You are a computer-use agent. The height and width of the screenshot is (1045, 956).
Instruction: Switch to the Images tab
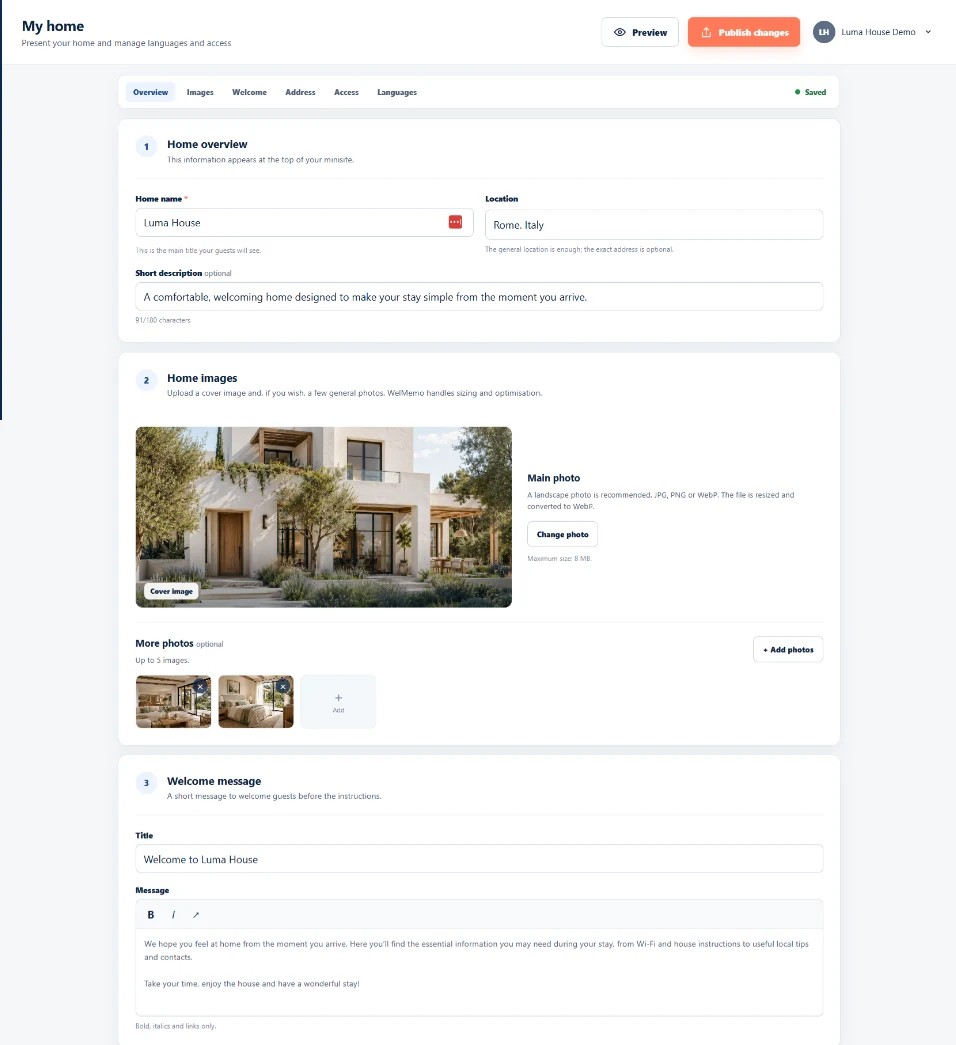[200, 92]
